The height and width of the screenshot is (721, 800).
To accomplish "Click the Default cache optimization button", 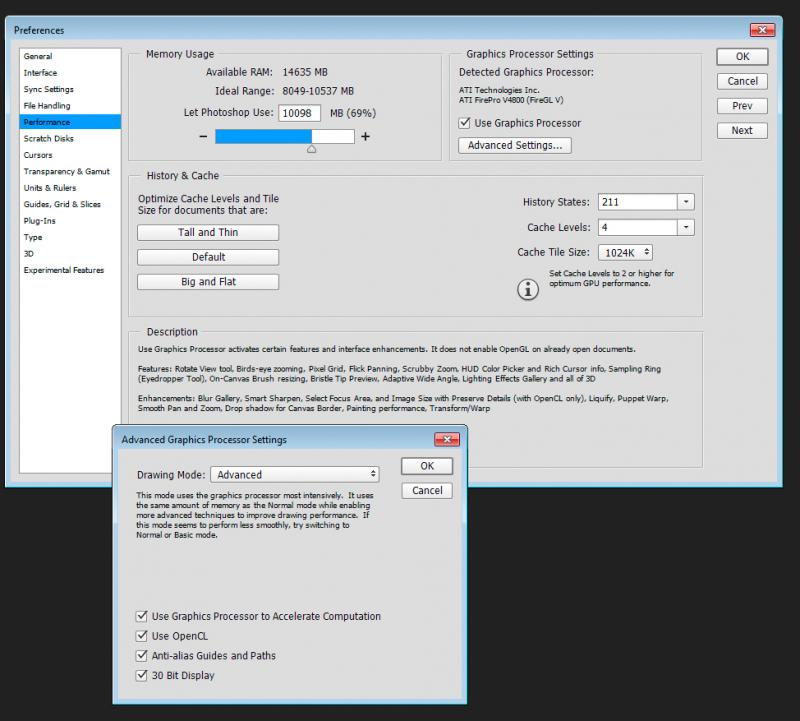I will click(208, 257).
